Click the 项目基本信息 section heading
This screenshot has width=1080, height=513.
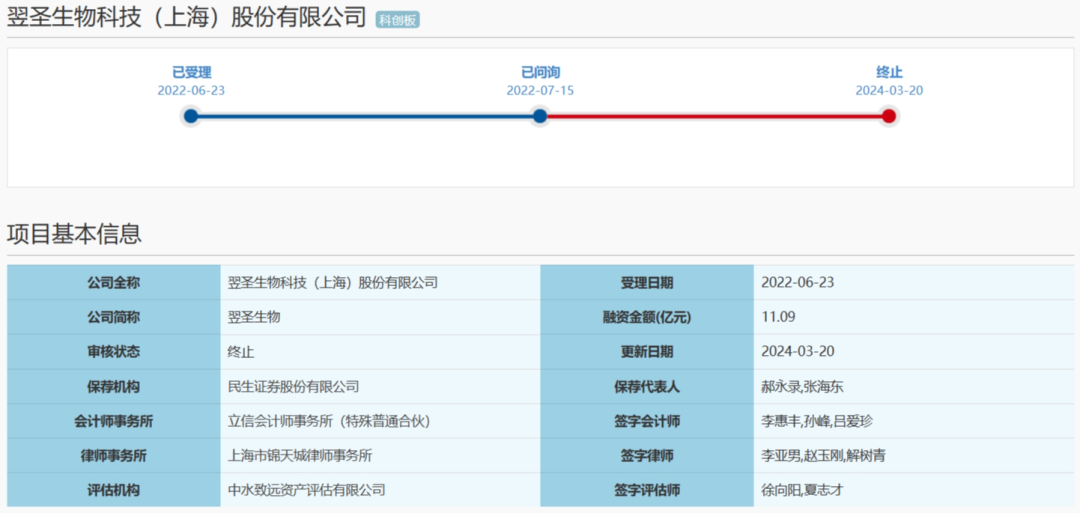coord(74,234)
